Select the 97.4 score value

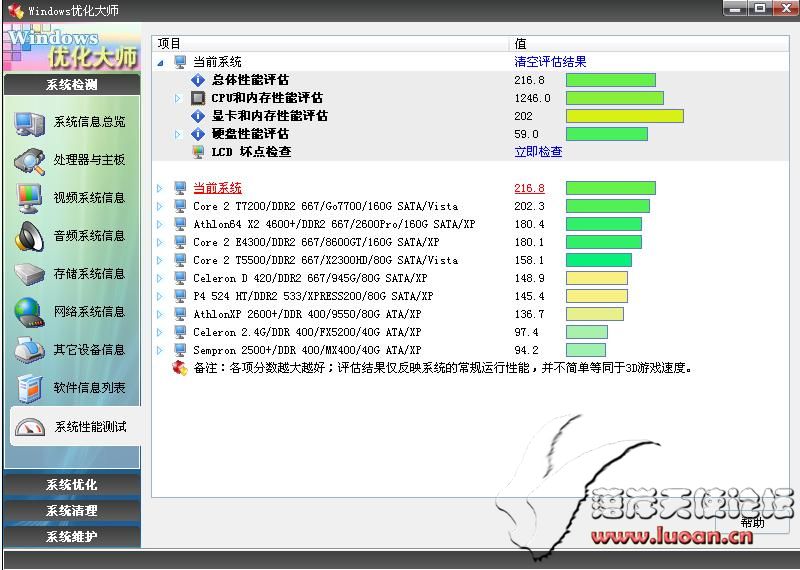pyautogui.click(x=526, y=332)
